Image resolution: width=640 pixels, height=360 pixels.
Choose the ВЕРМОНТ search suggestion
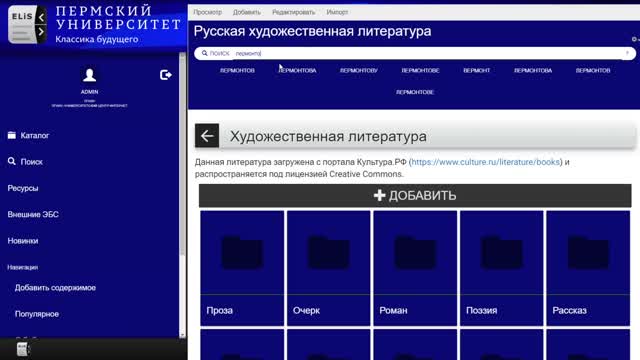476,71
